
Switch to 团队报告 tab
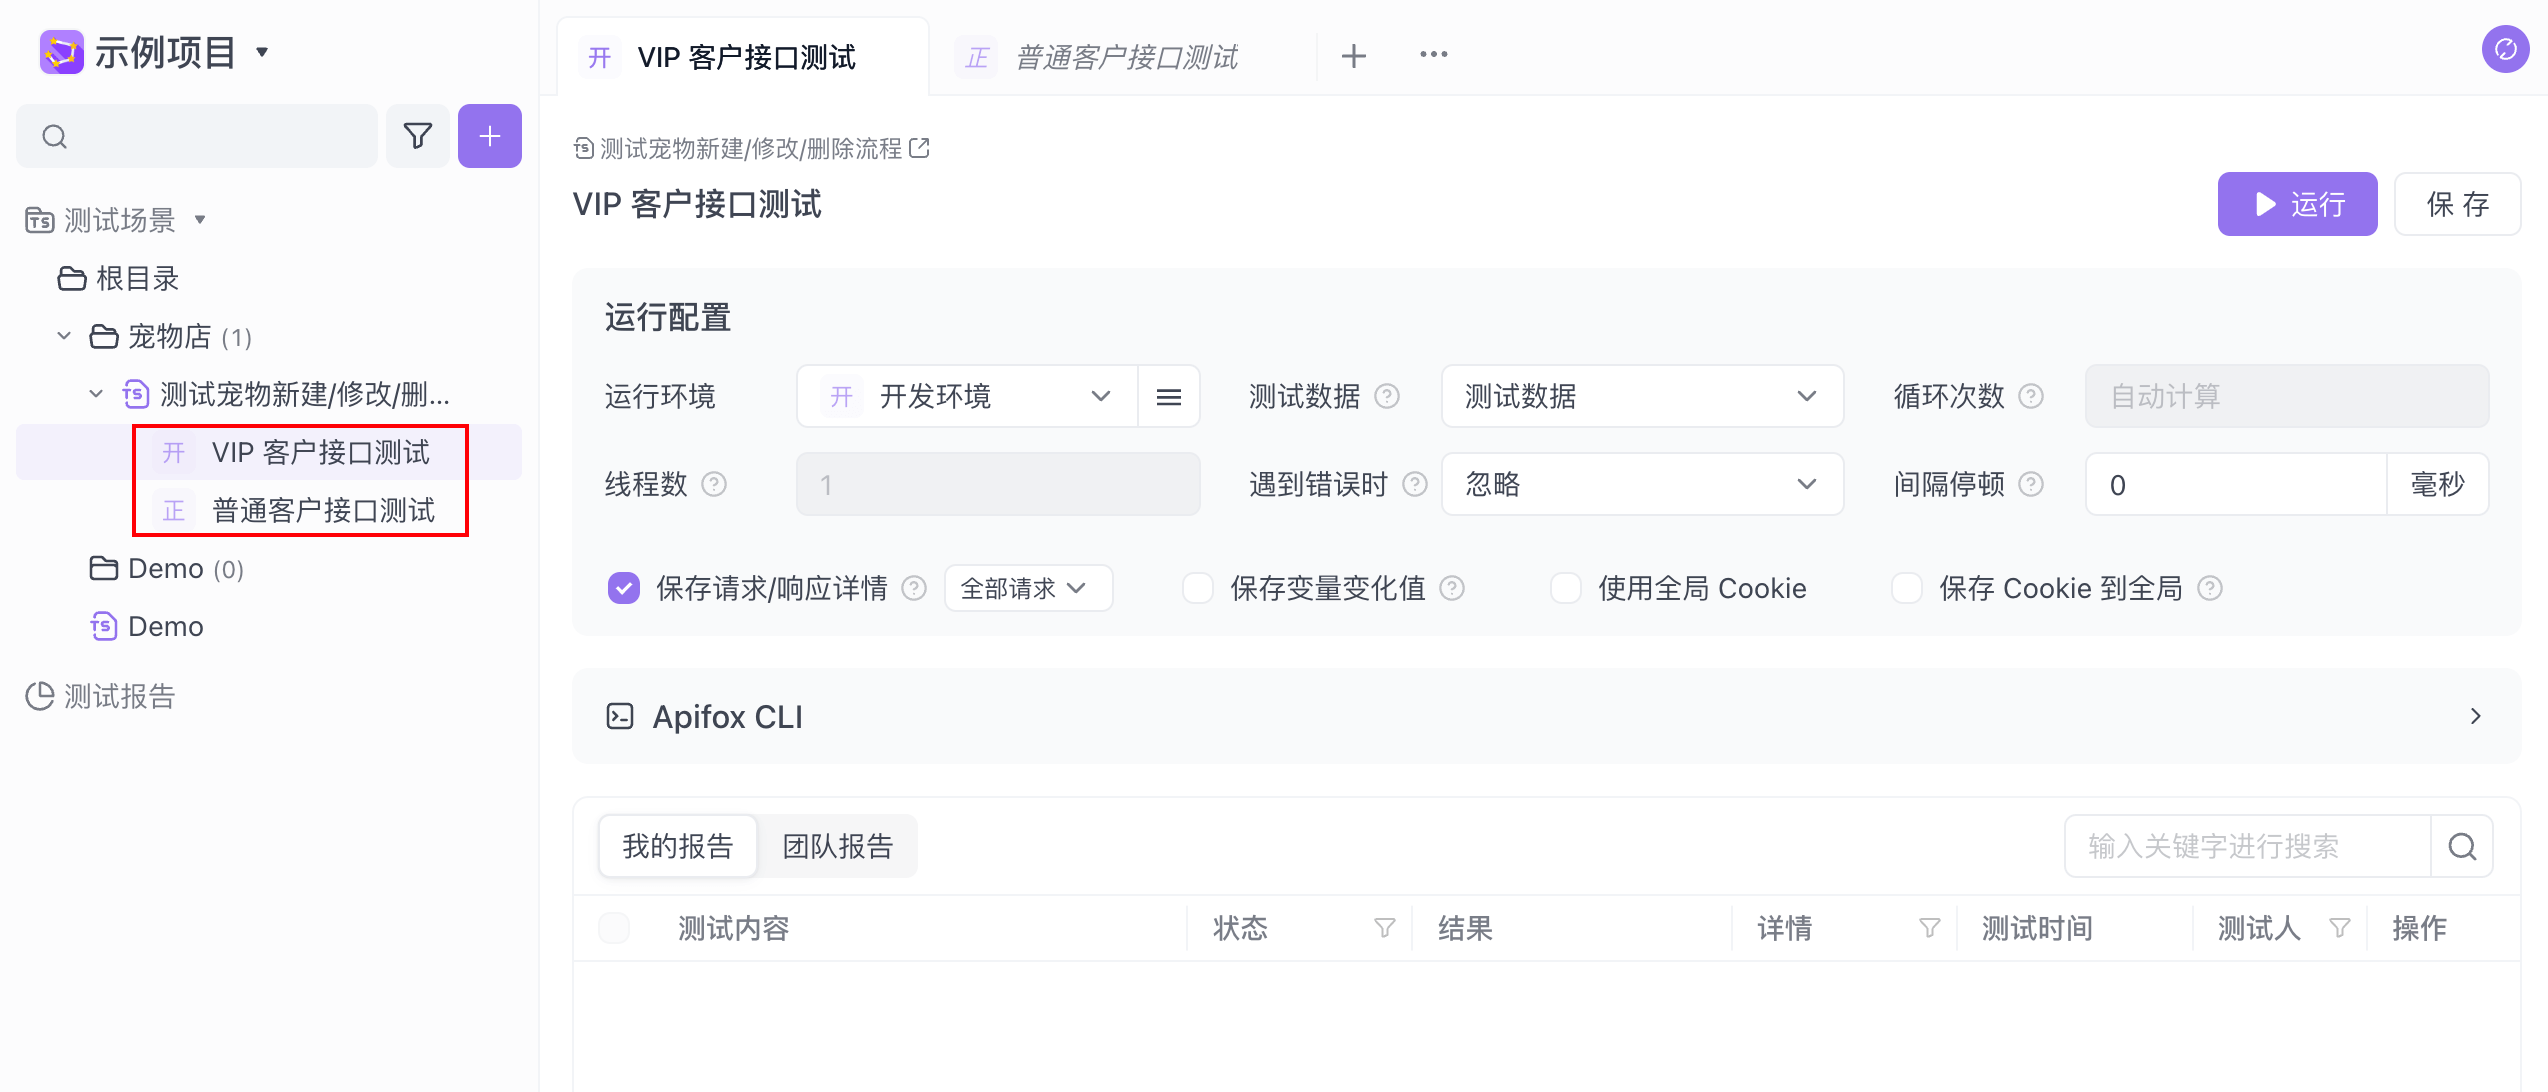837,847
